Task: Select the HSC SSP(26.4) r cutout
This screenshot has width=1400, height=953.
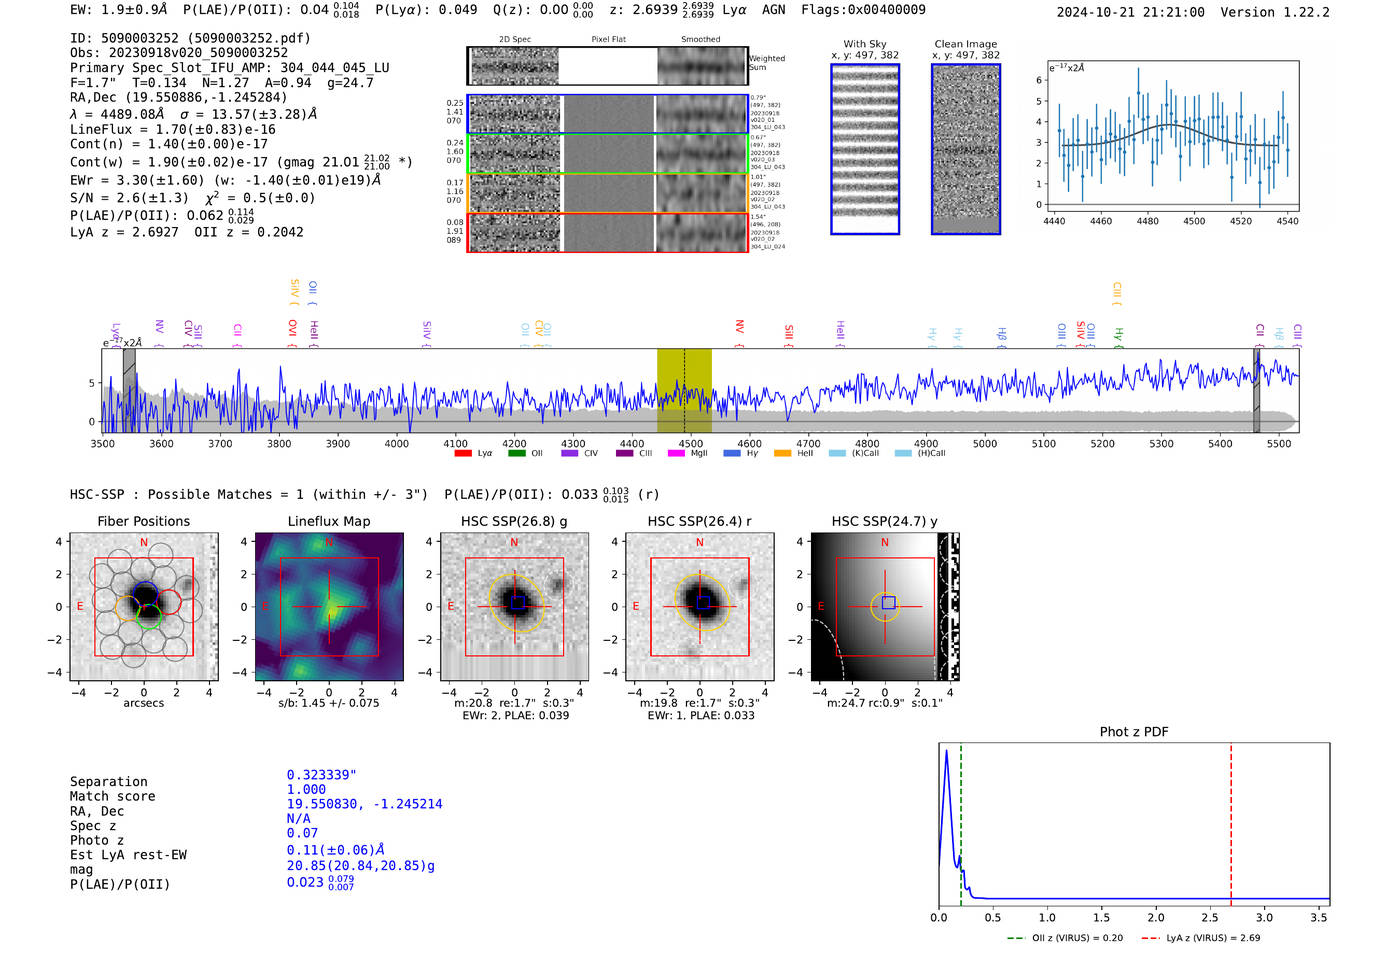Action: (699, 607)
